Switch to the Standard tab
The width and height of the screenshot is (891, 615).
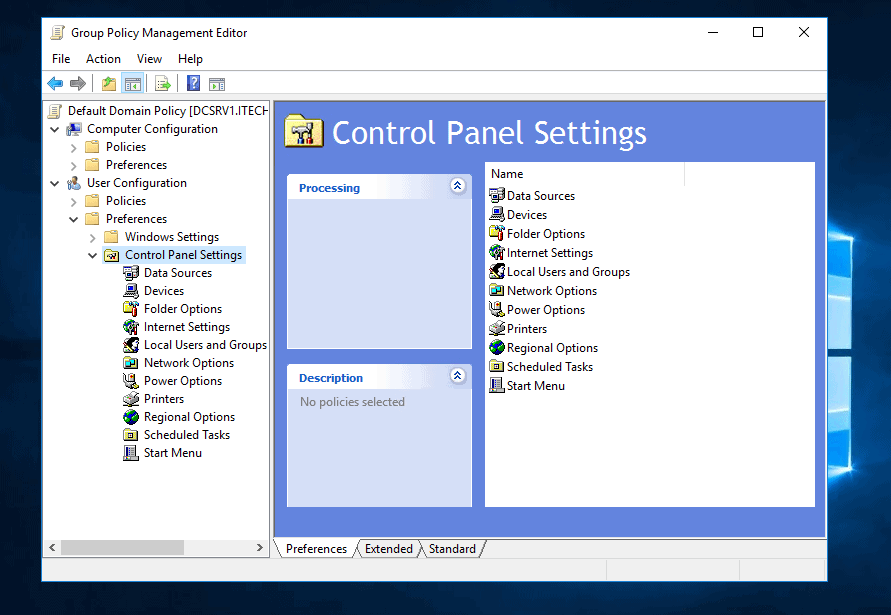tap(452, 549)
